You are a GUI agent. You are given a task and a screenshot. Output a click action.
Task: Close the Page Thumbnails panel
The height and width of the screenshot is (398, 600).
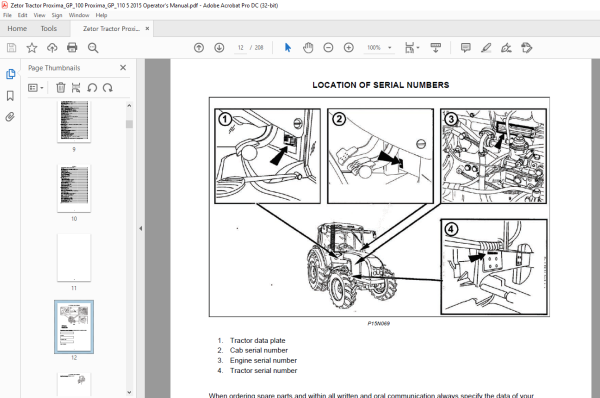[x=123, y=68]
